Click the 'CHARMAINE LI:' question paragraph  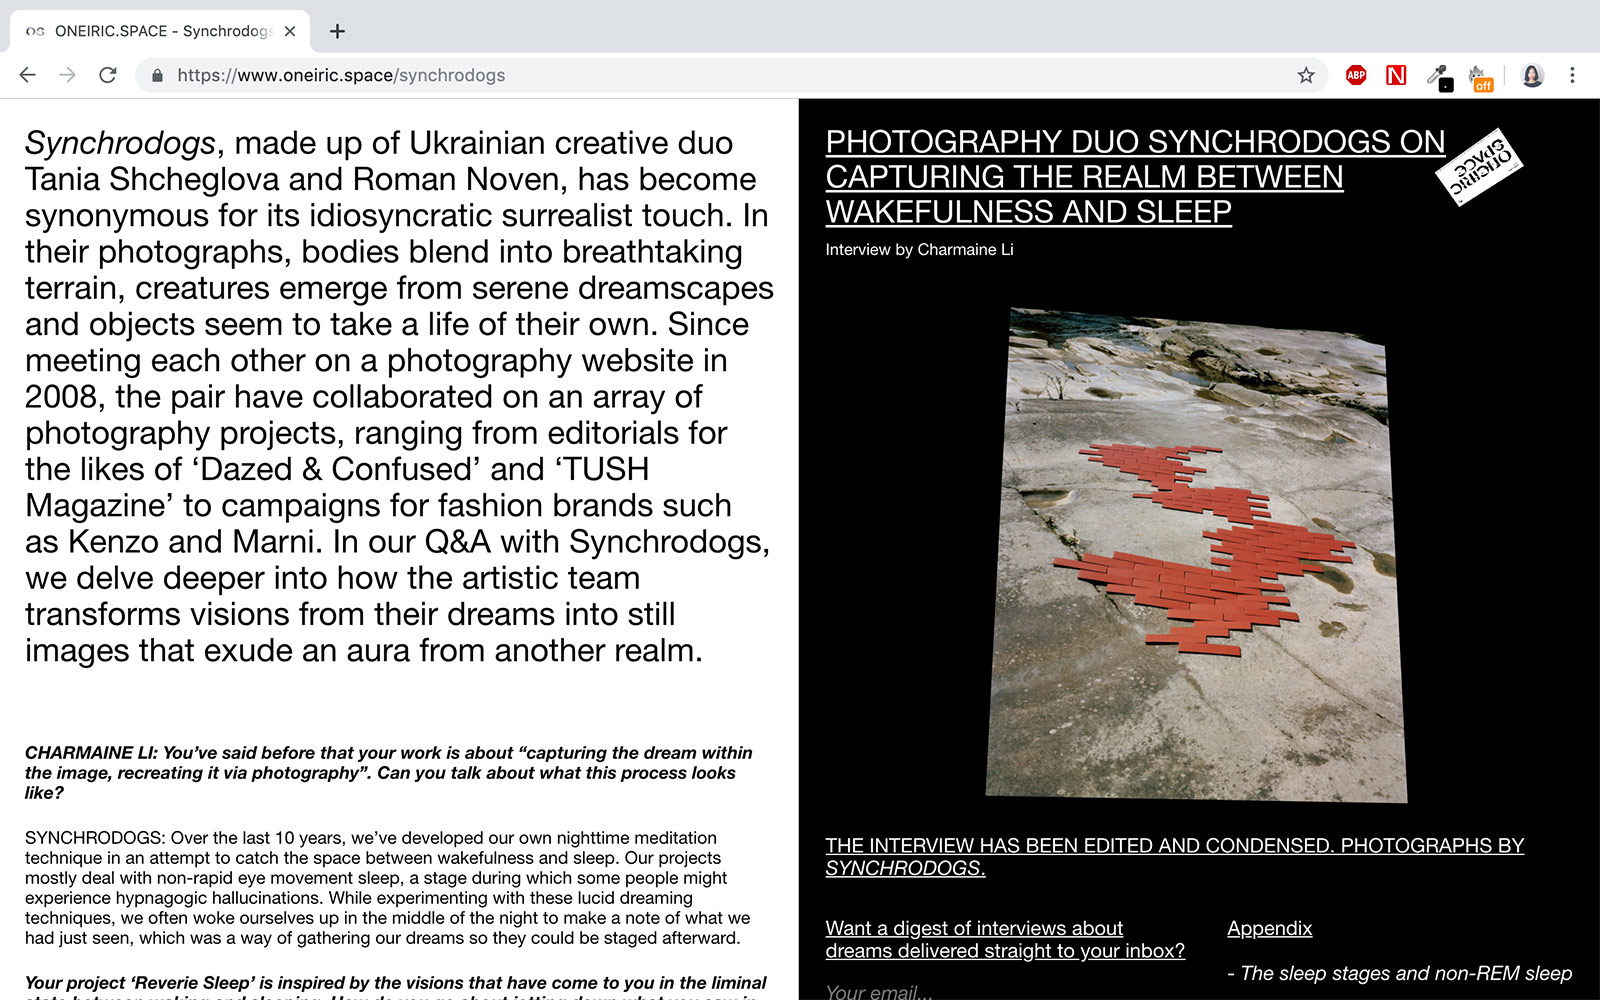(389, 773)
